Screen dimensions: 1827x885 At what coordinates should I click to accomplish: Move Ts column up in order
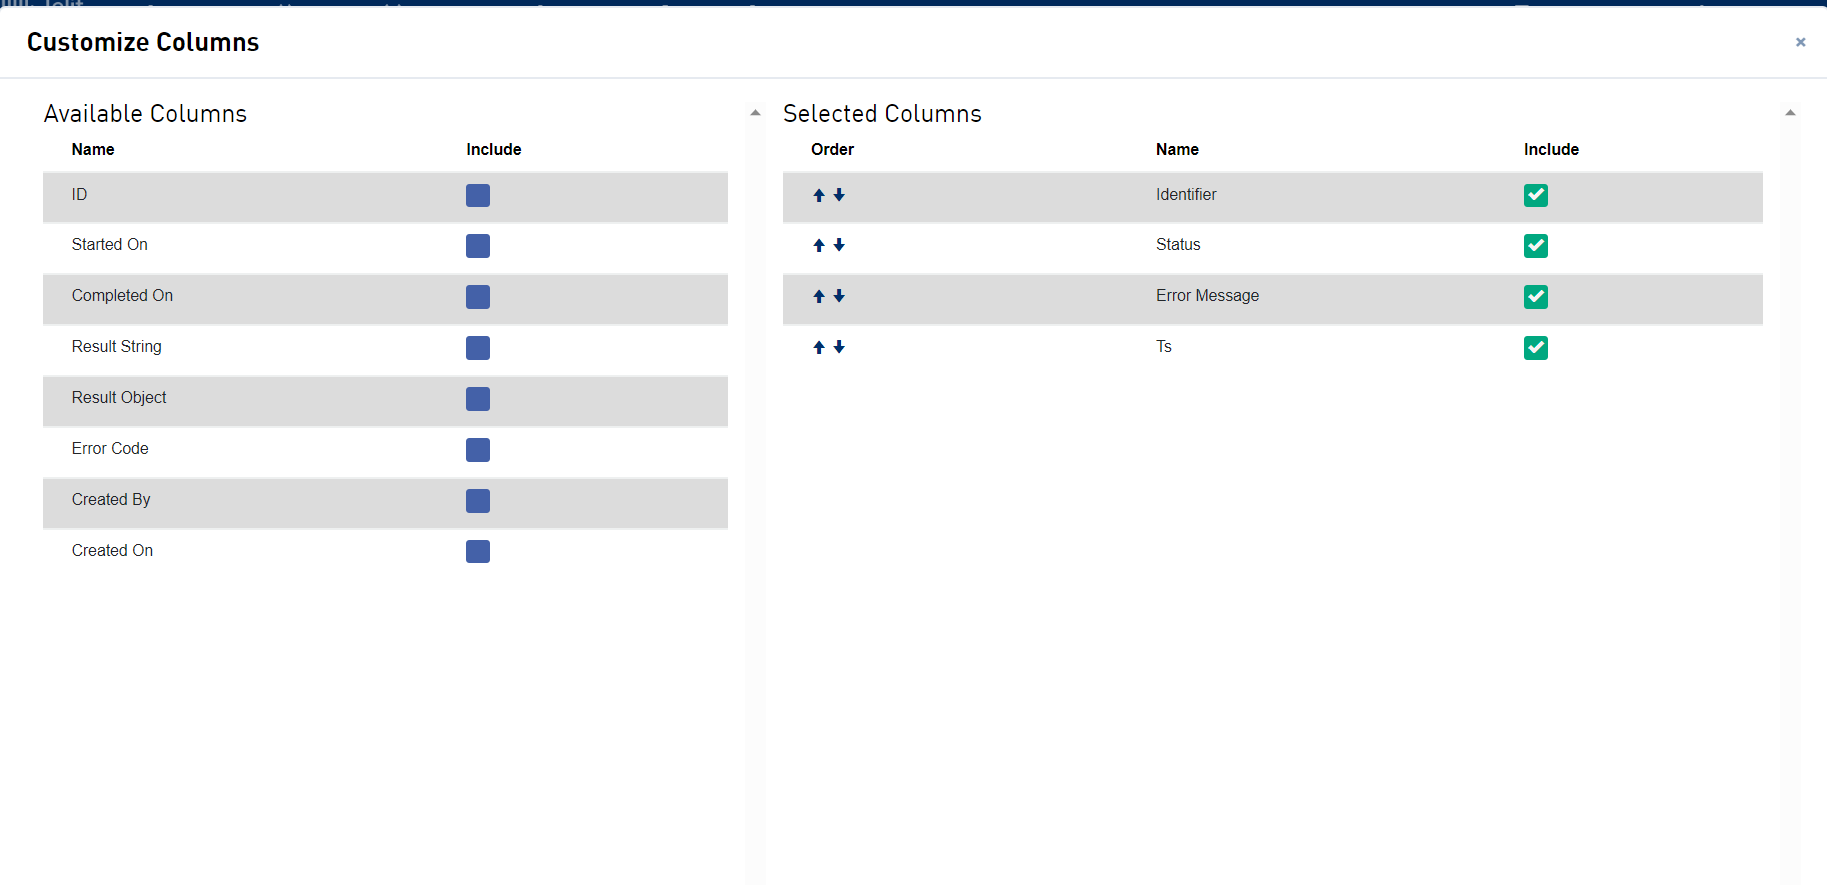click(819, 347)
